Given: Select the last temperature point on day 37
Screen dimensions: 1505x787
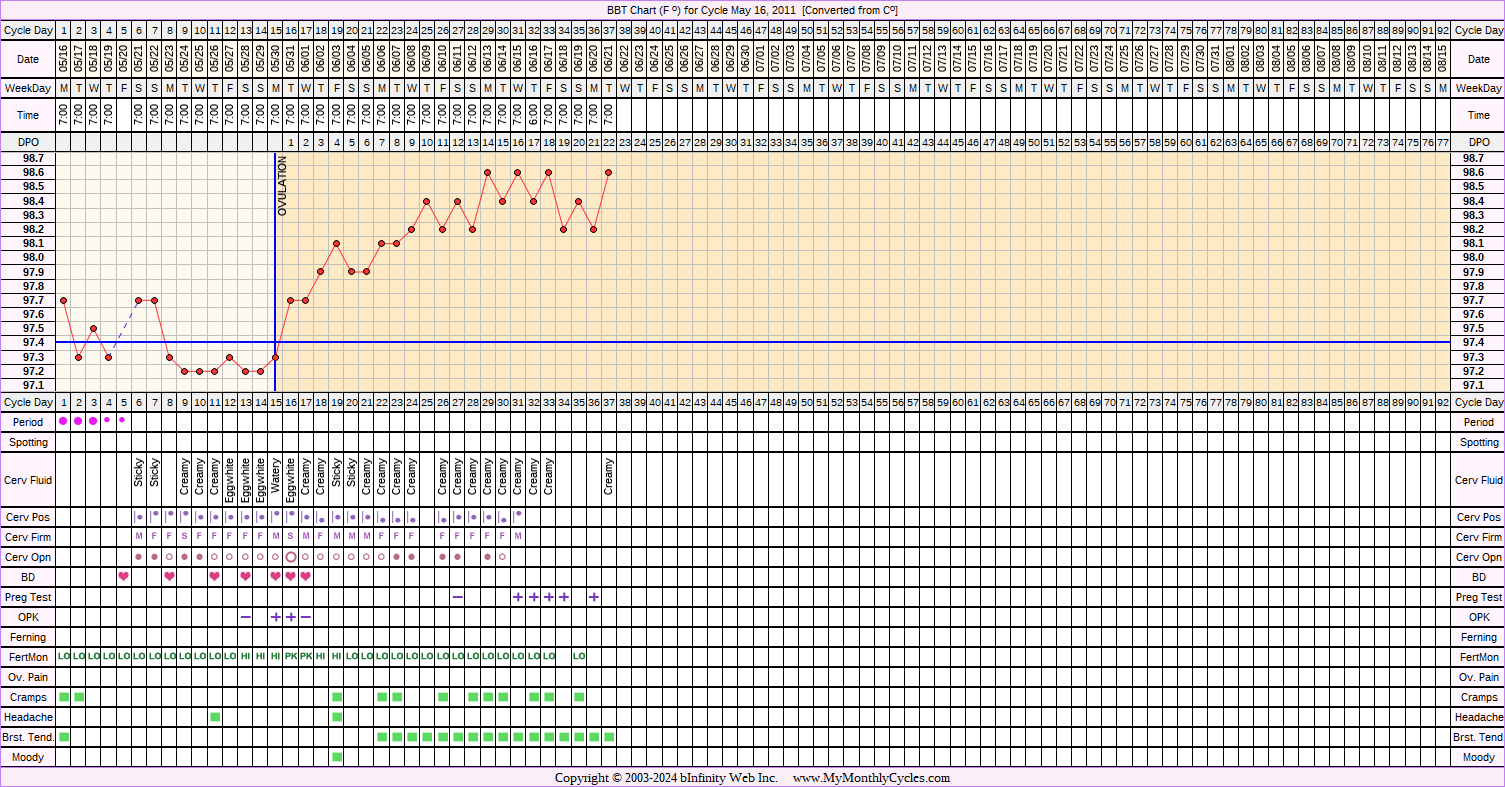Looking at the screenshot, I should point(609,172).
